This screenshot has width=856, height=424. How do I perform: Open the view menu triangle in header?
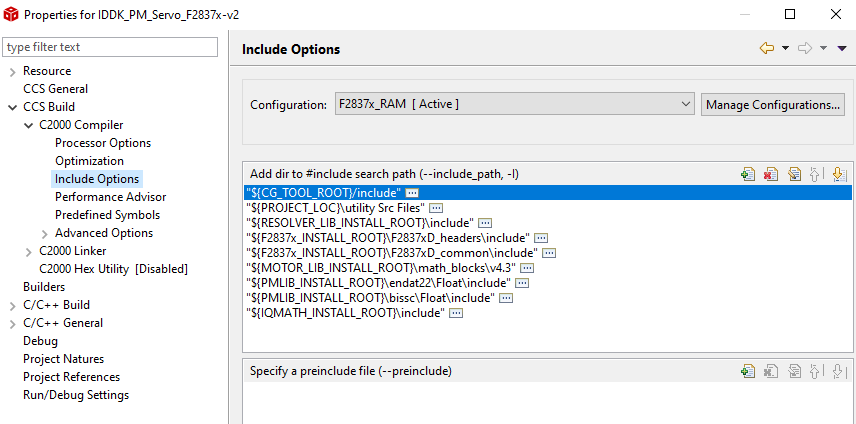[842, 48]
